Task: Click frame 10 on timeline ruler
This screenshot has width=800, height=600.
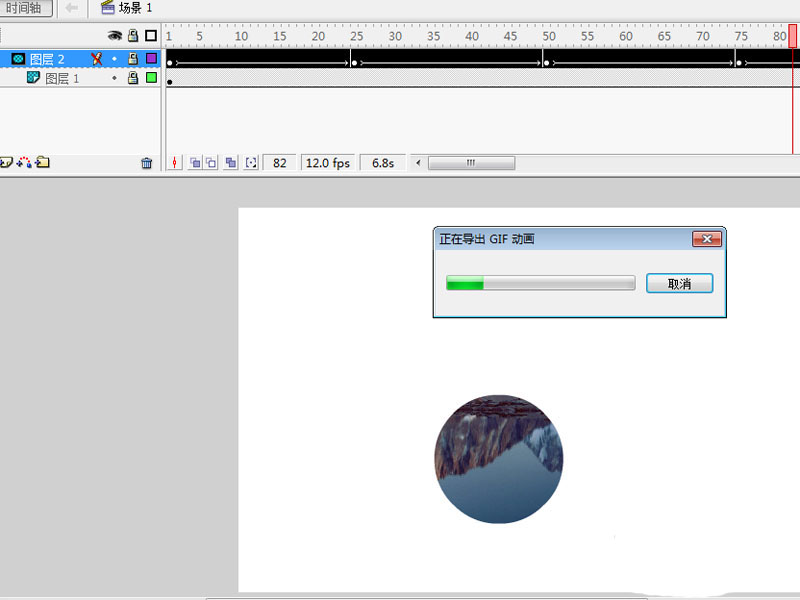Action: pos(241,36)
